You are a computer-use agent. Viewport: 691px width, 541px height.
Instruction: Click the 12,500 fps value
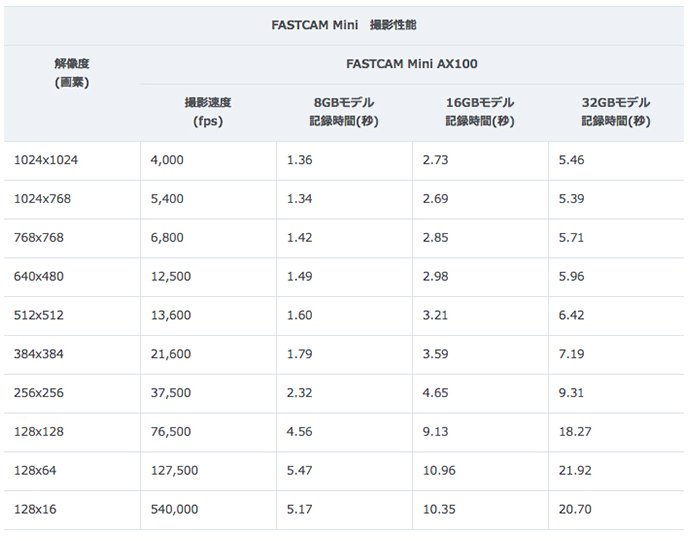(171, 277)
